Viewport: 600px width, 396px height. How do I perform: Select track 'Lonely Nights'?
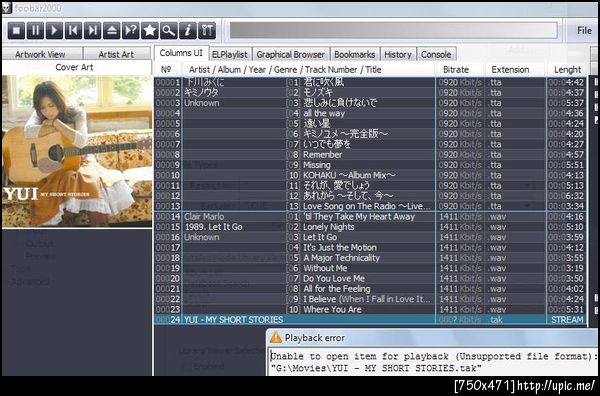tap(328, 227)
